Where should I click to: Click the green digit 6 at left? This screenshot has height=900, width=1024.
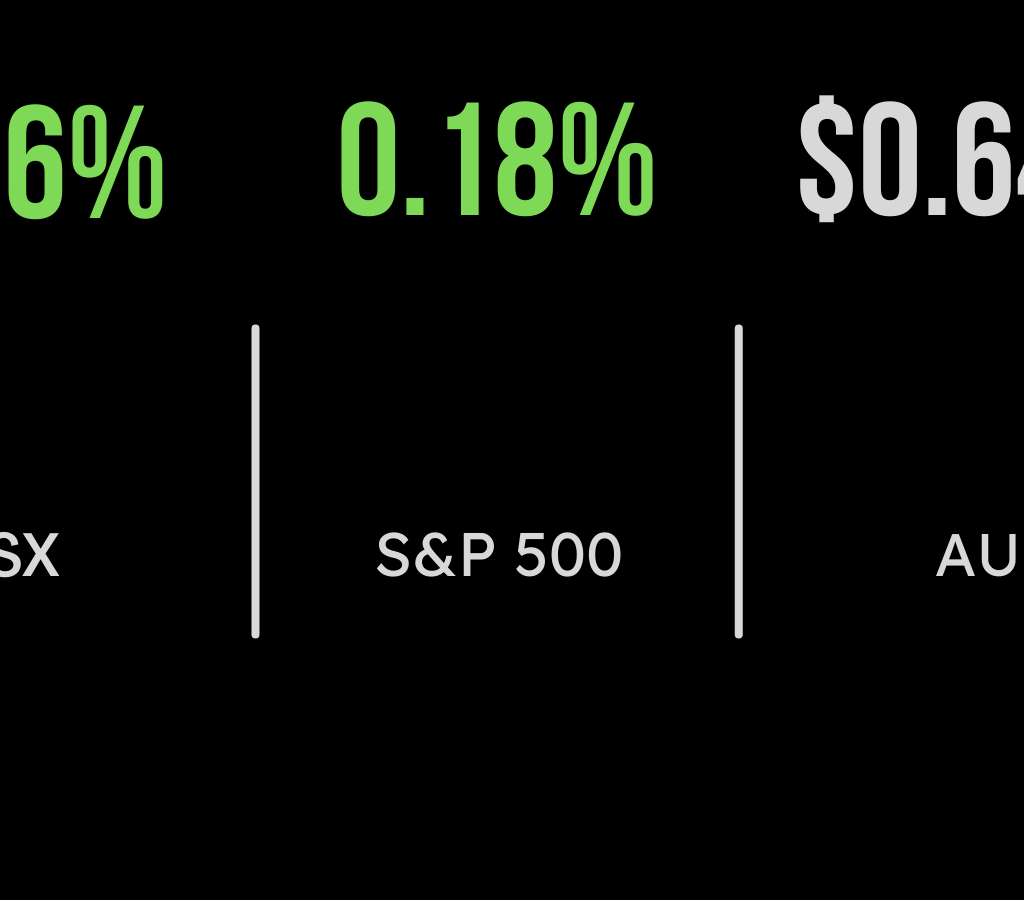pyautogui.click(x=30, y=162)
